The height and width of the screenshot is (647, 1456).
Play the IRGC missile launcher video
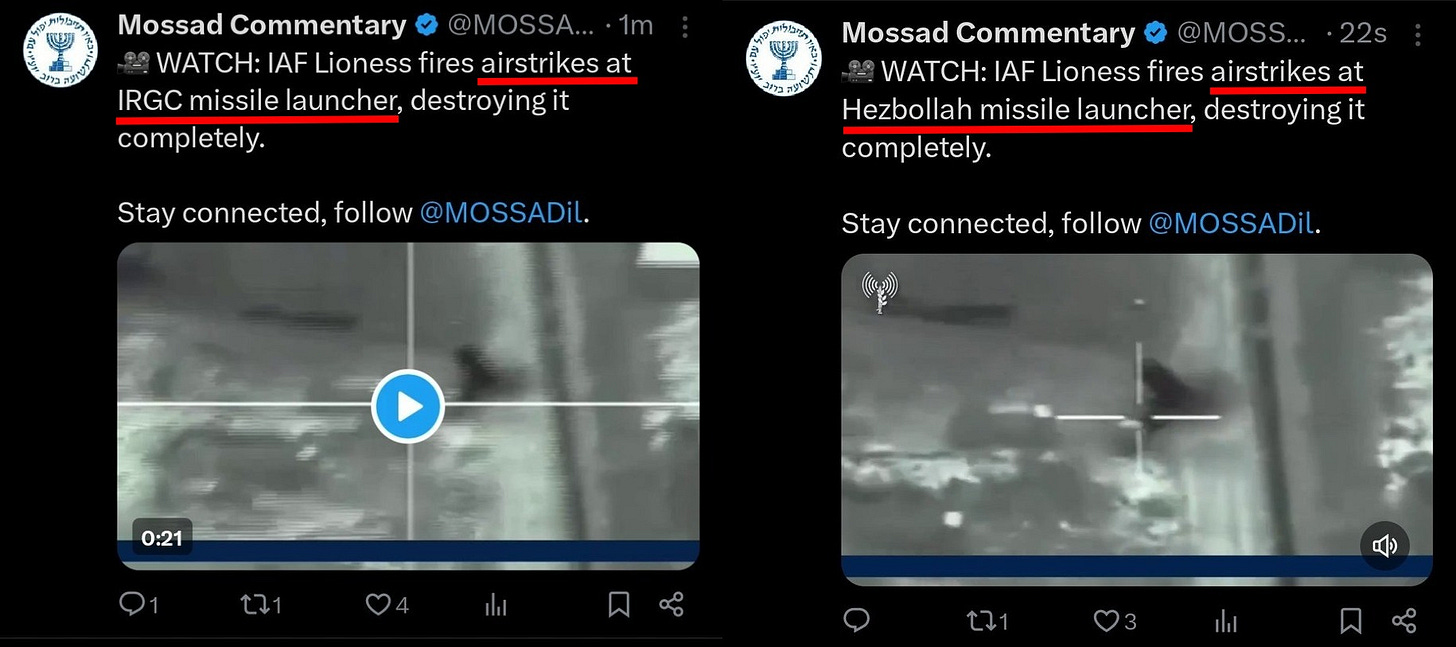(x=408, y=406)
